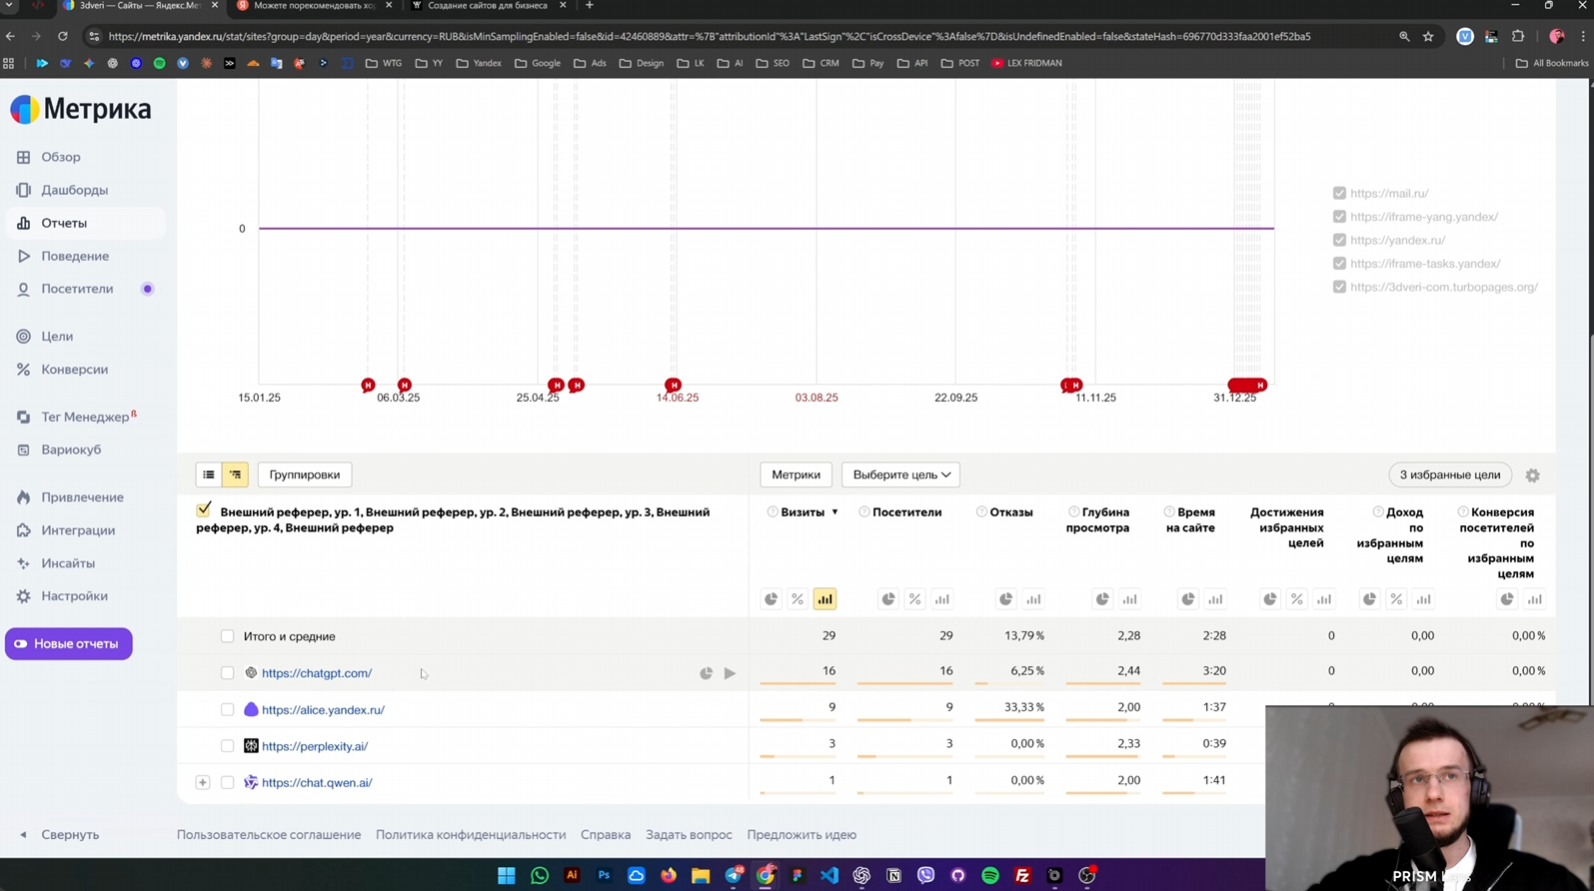The width and height of the screenshot is (1594, 891).
Task: Click bar chart icon under Визиты column
Action: [x=824, y=599]
